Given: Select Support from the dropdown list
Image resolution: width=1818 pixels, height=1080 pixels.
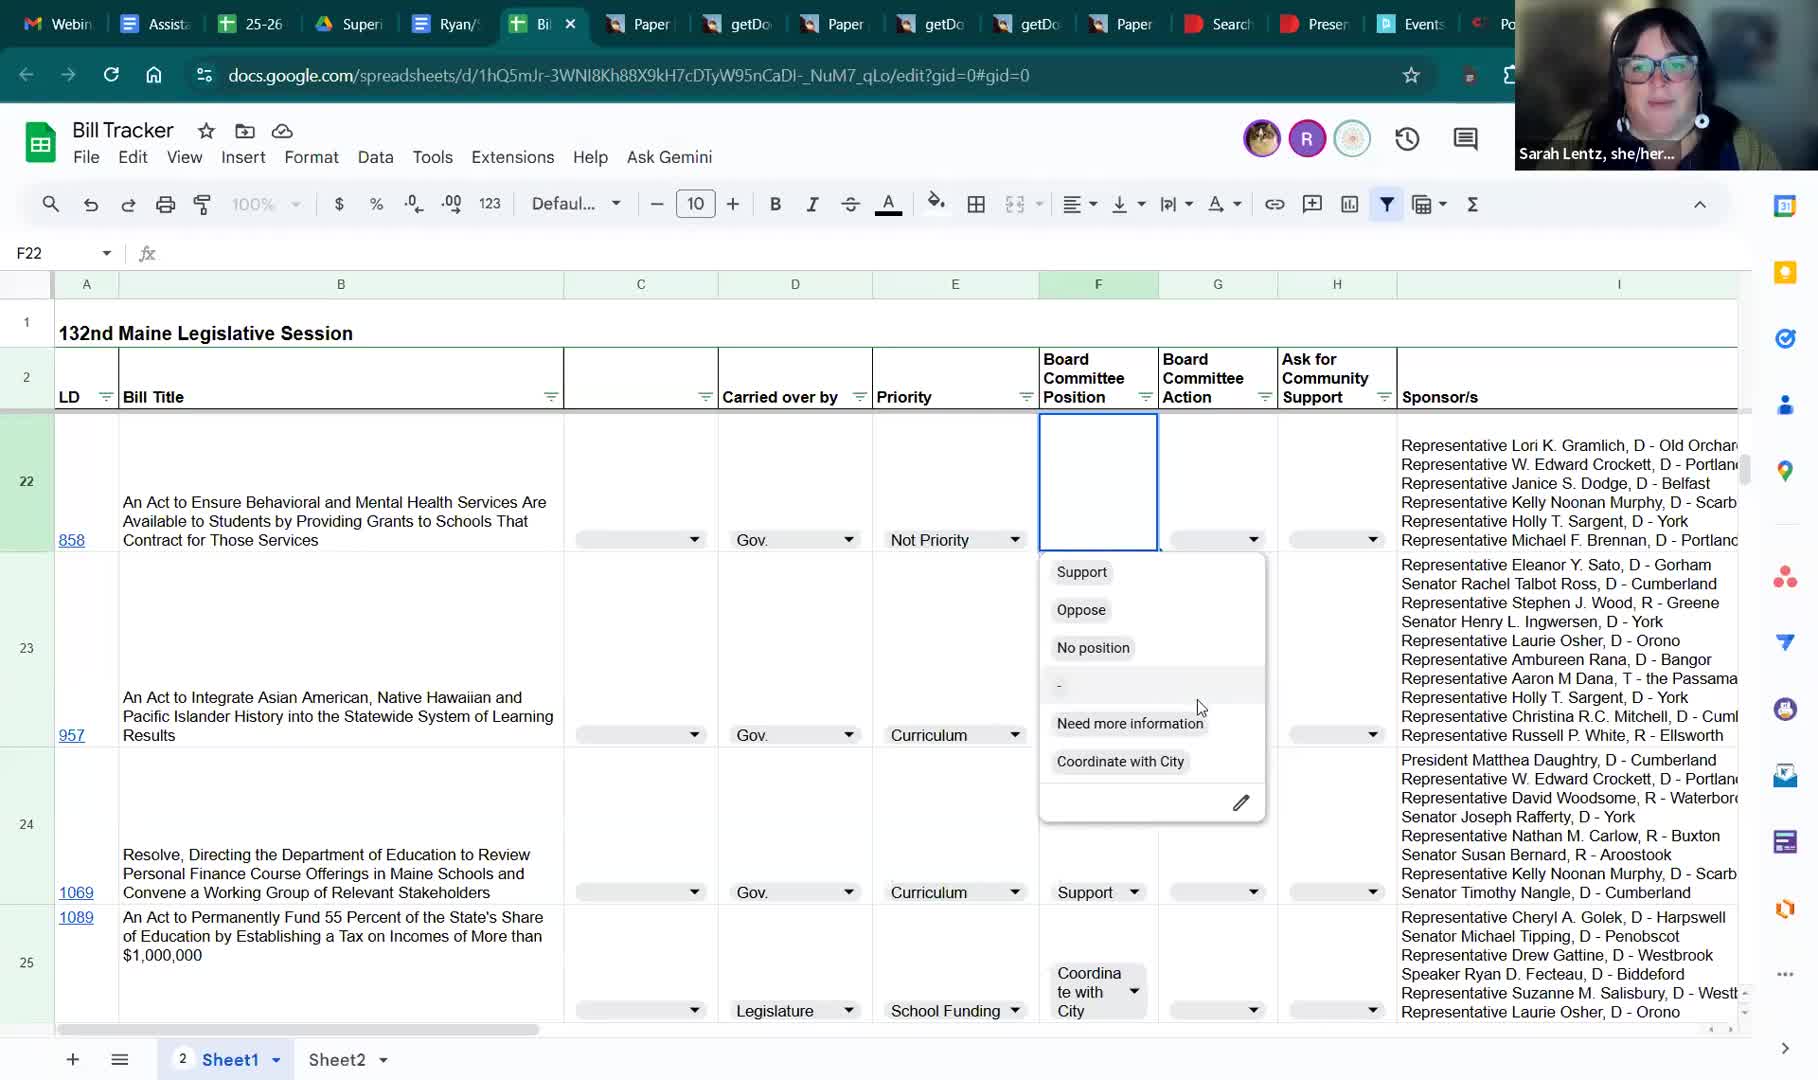Looking at the screenshot, I should tap(1081, 572).
